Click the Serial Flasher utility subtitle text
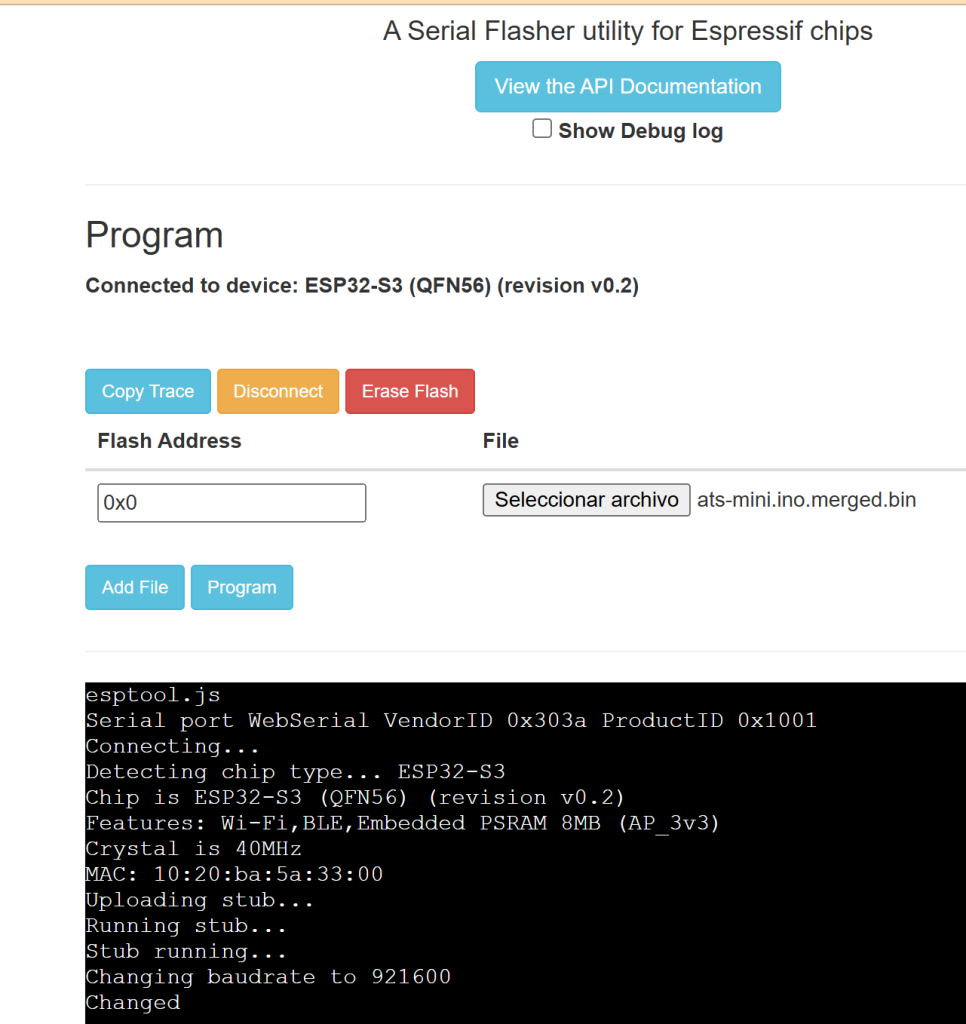 [627, 31]
